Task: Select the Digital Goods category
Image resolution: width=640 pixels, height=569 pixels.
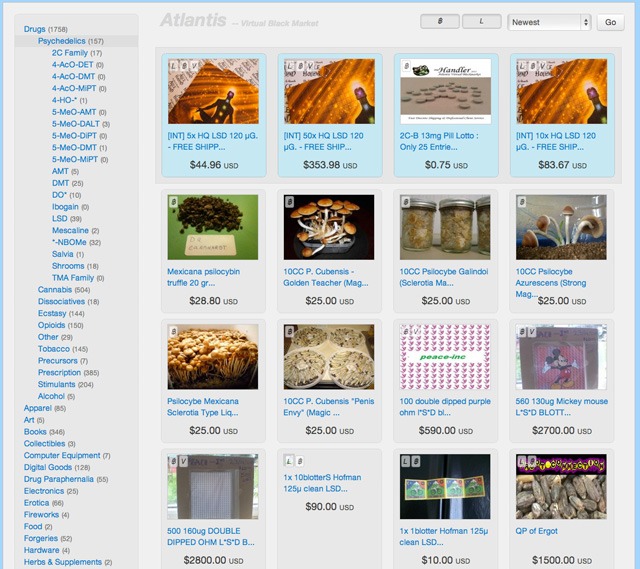Action: tap(48, 468)
